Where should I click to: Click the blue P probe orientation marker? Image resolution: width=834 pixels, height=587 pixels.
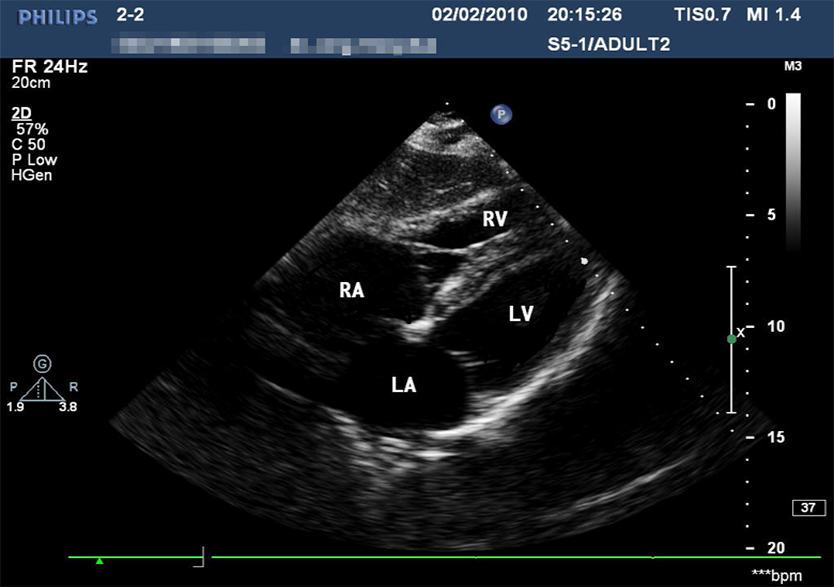(x=500, y=114)
